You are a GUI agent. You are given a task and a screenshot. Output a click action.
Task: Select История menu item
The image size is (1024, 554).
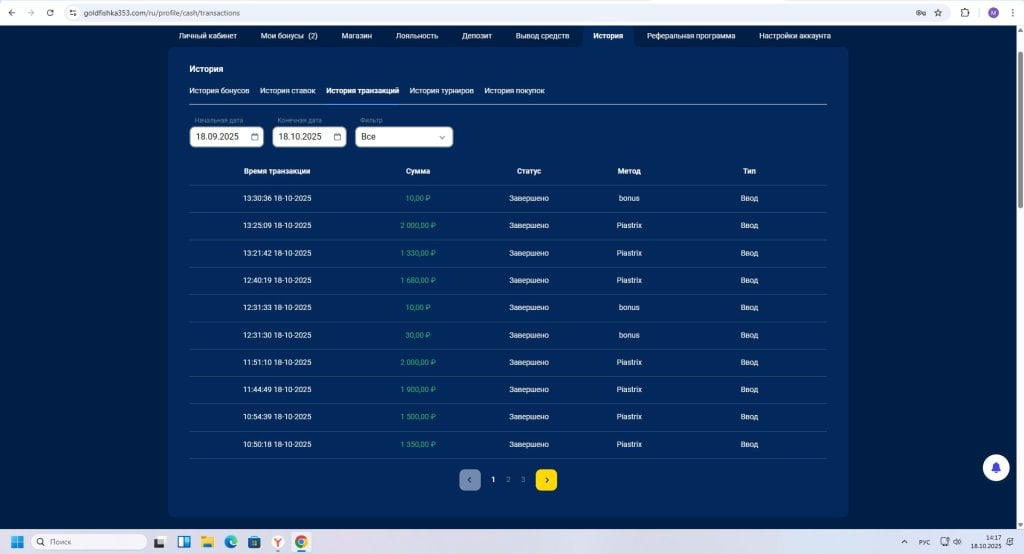point(608,36)
